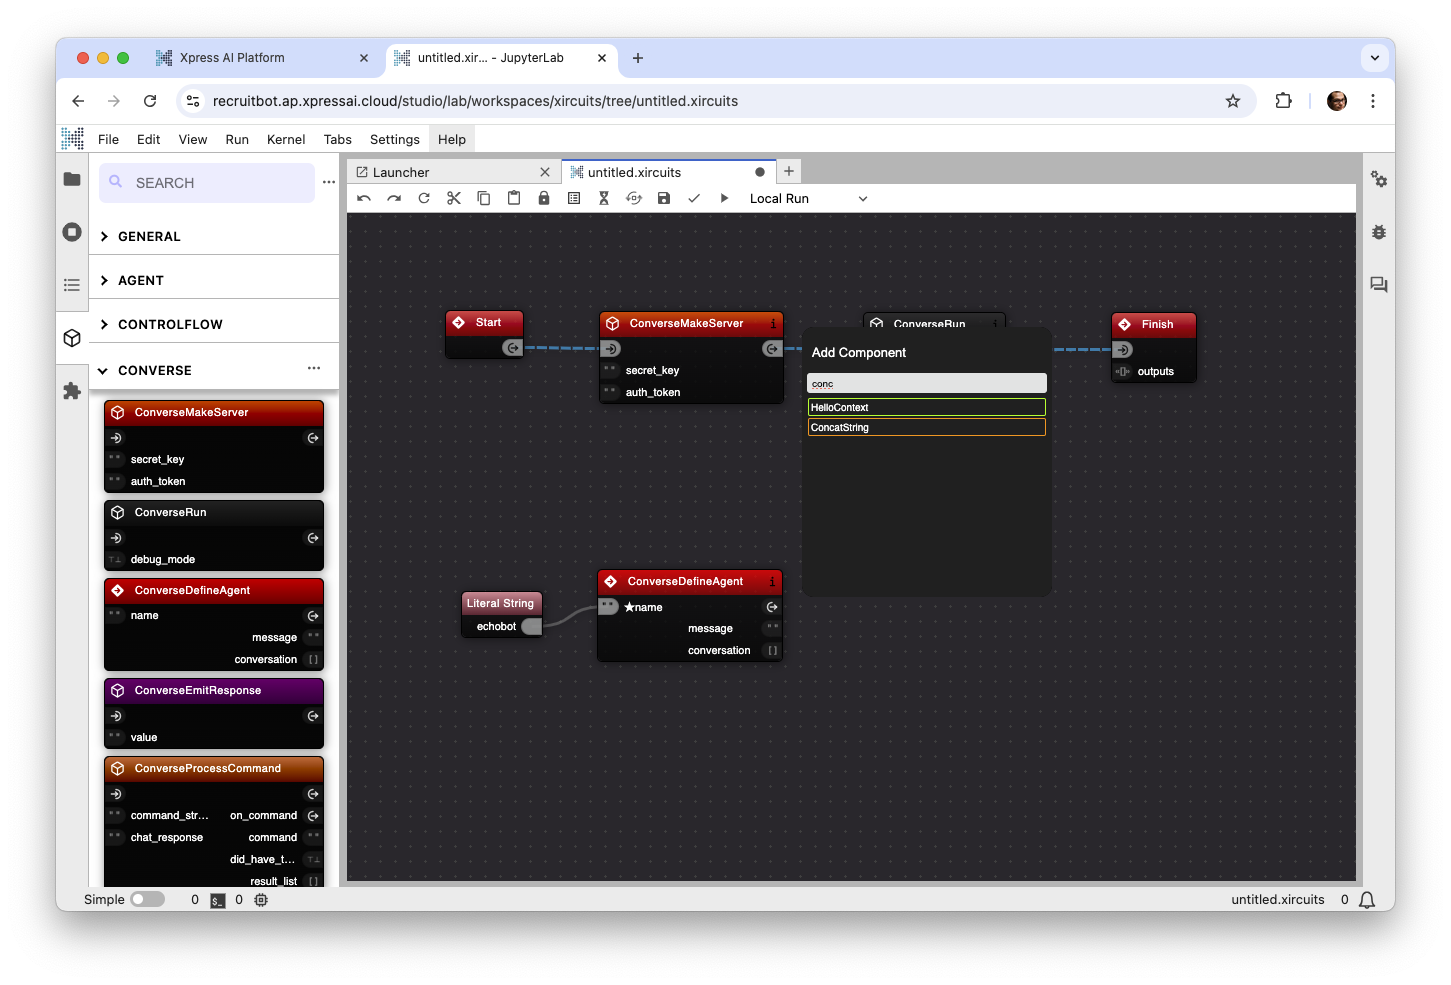This screenshot has width=1451, height=985.
Task: Select ConcatString in Add Component list
Action: pos(927,427)
